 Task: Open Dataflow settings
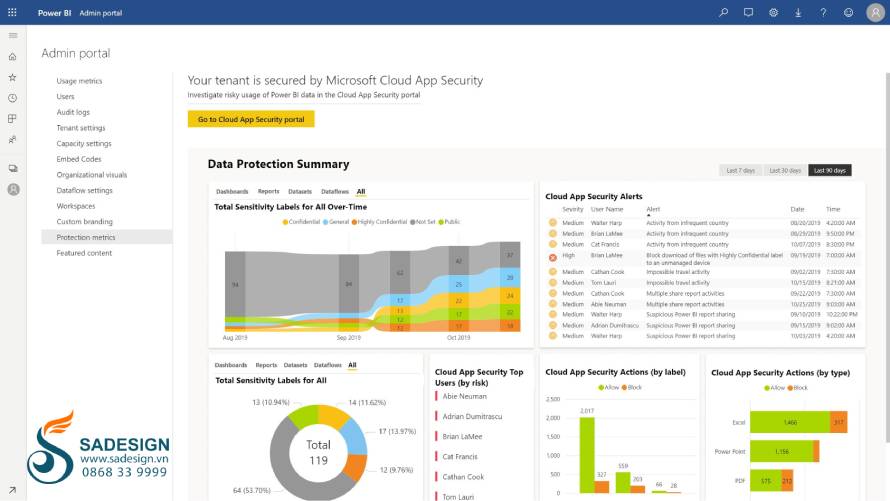pos(85,190)
